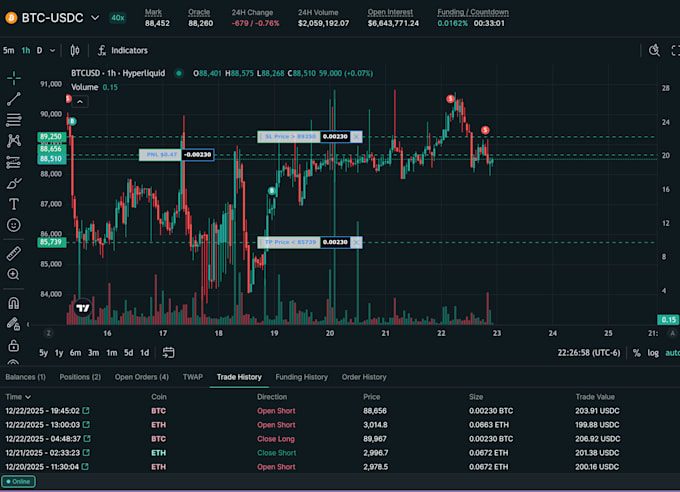680x492 pixels.
Task: Toggle auto scale mode
Action: [x=673, y=353]
